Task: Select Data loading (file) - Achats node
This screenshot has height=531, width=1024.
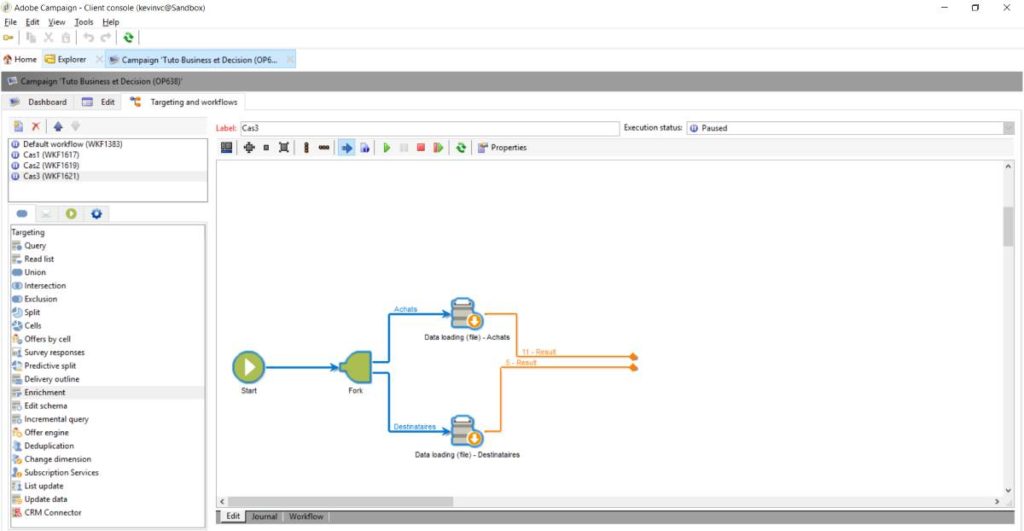Action: [x=466, y=314]
